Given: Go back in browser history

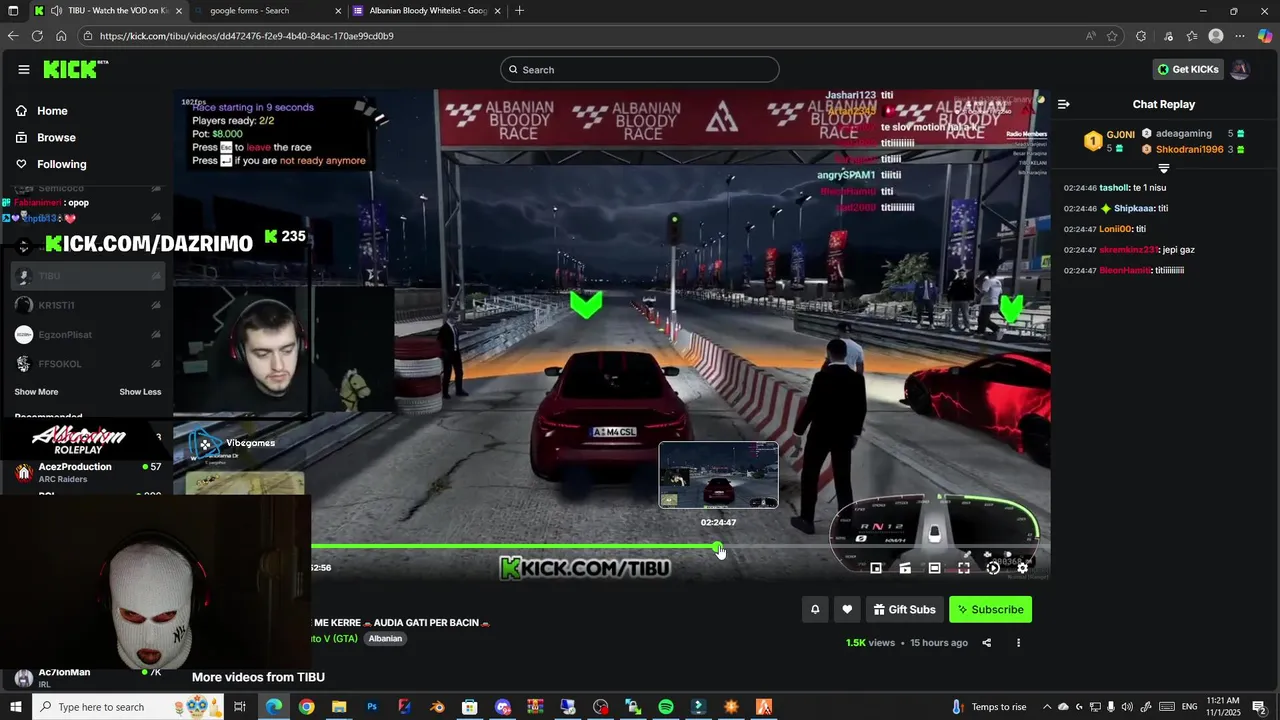Looking at the screenshot, I should click(13, 36).
